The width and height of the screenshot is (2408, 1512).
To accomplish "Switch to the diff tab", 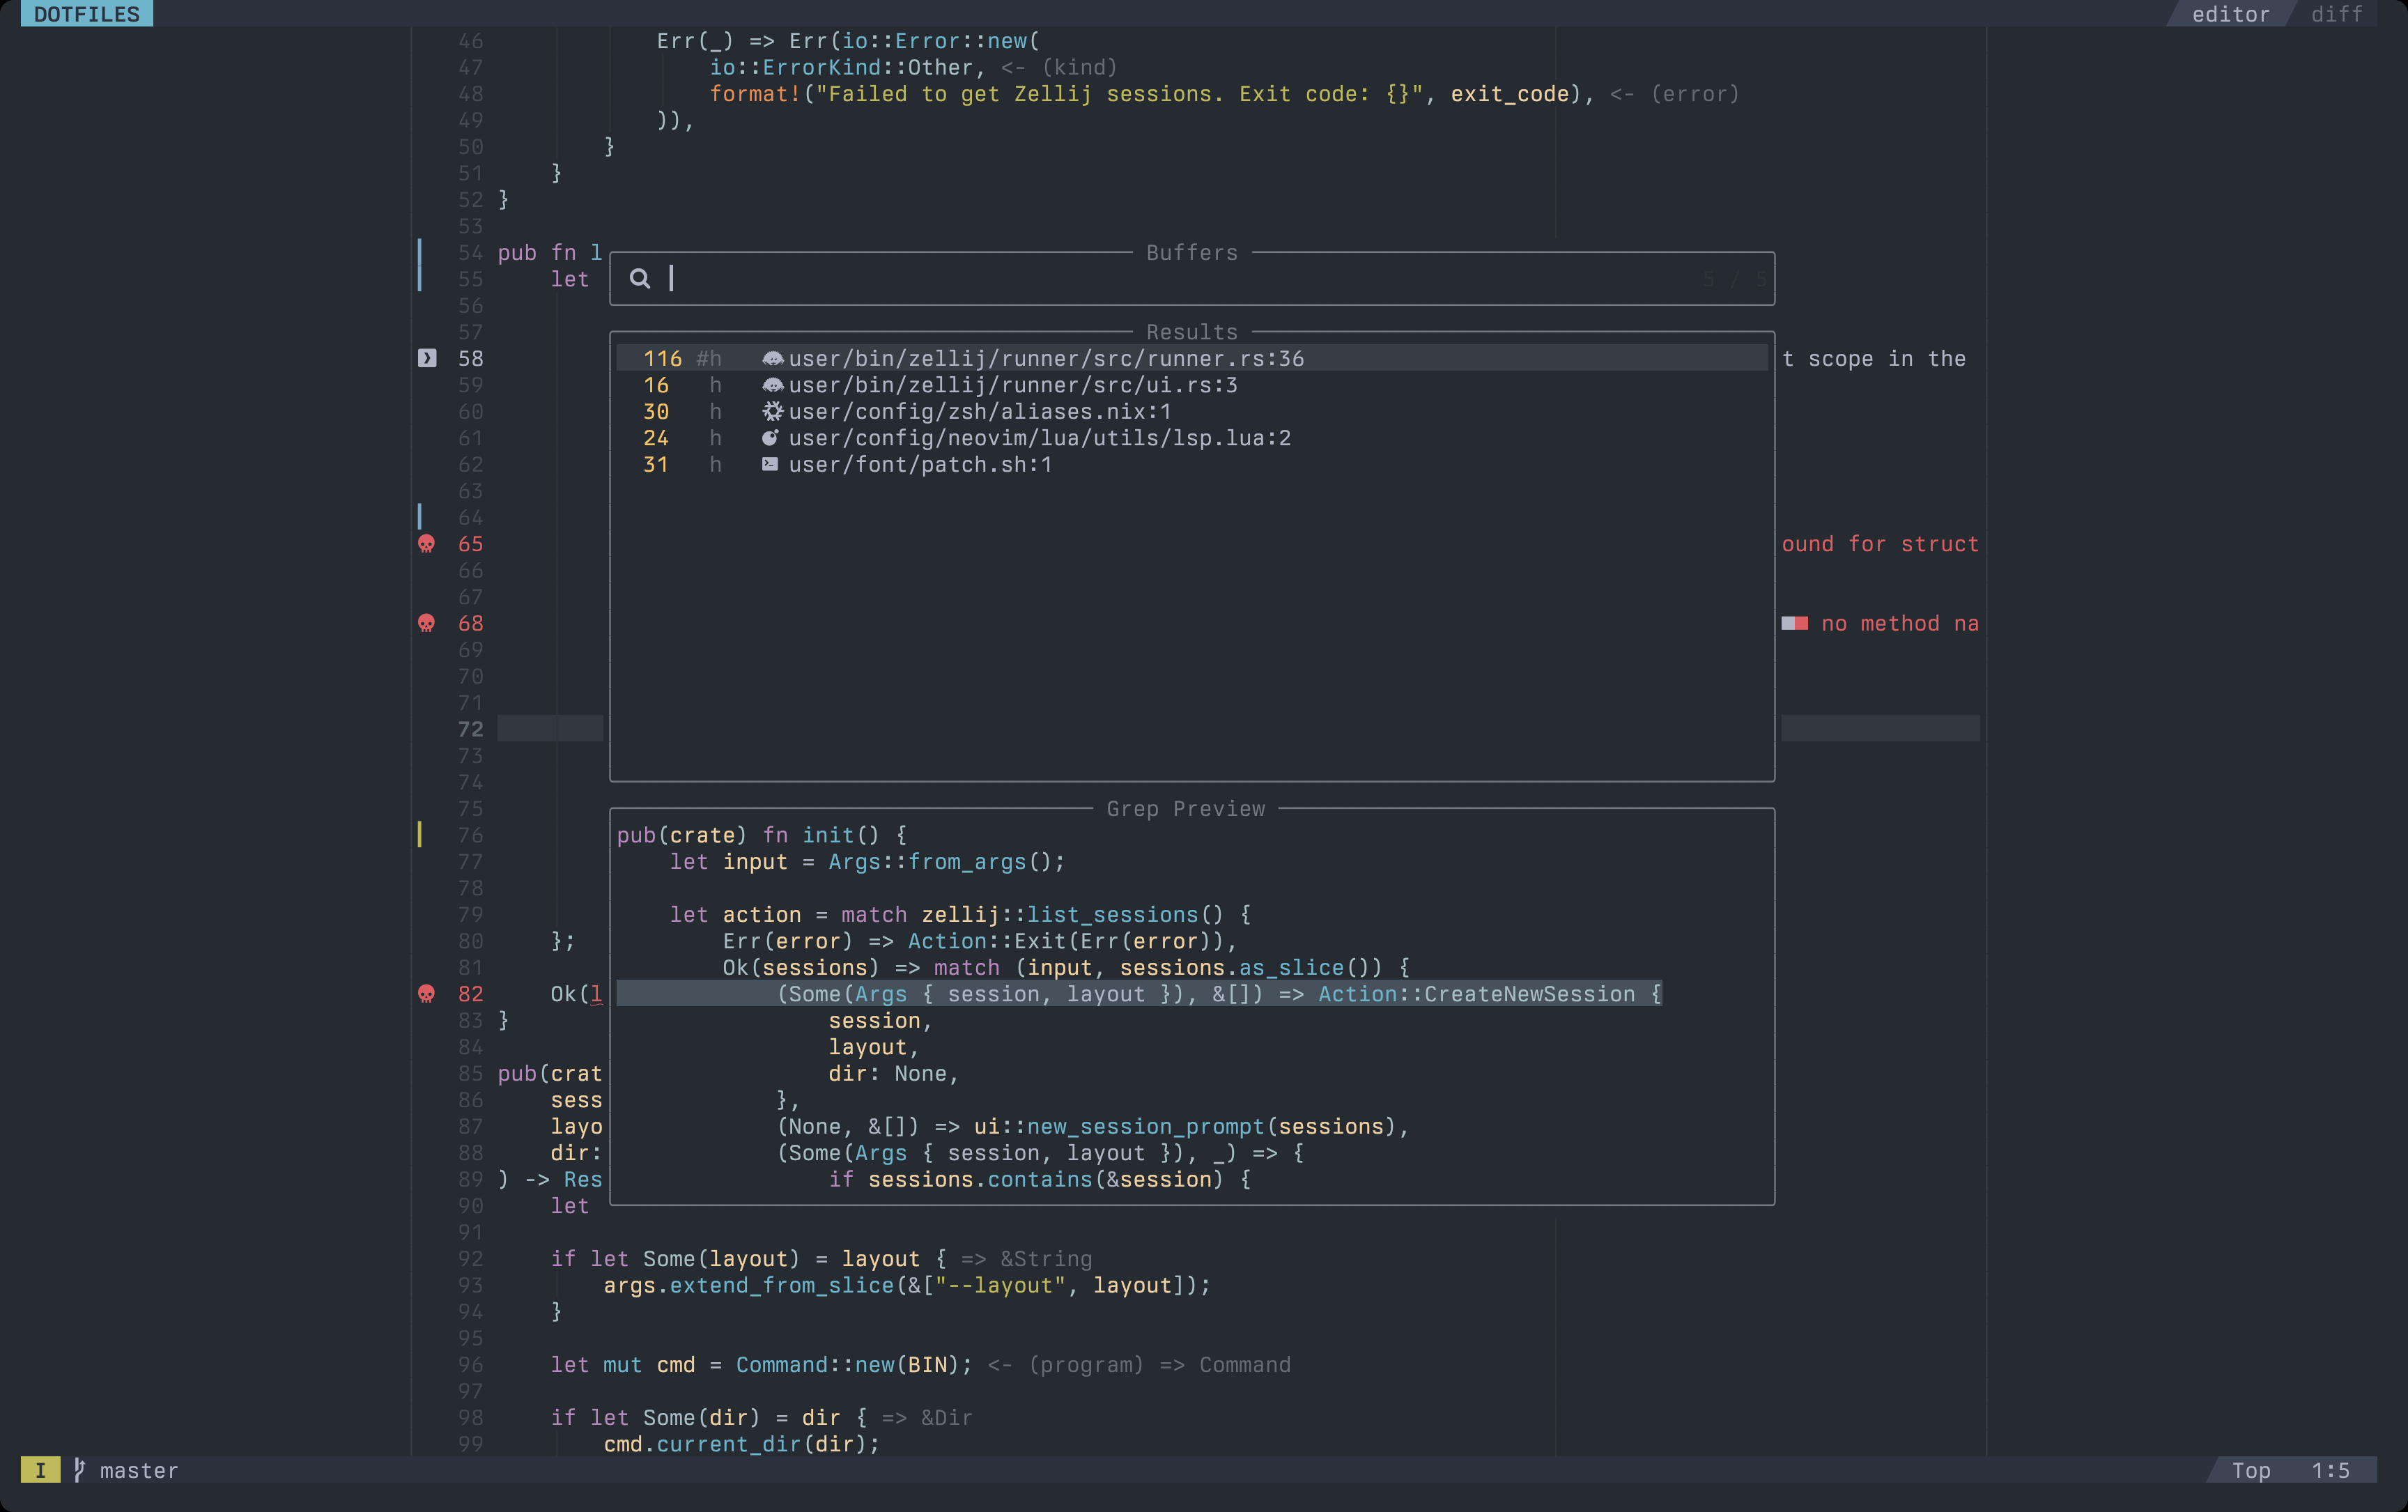I will point(2337,14).
